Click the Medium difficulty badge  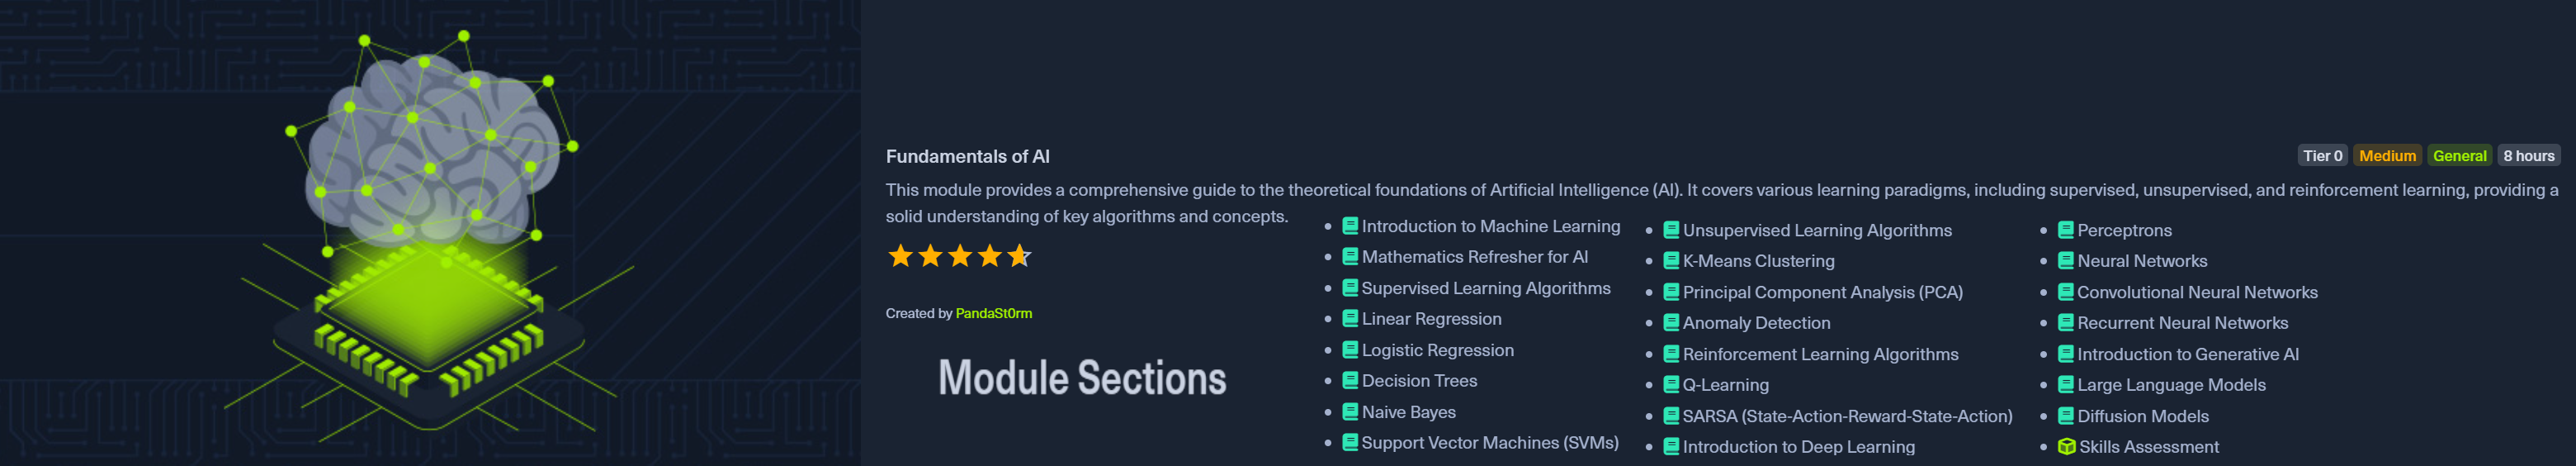point(2387,156)
